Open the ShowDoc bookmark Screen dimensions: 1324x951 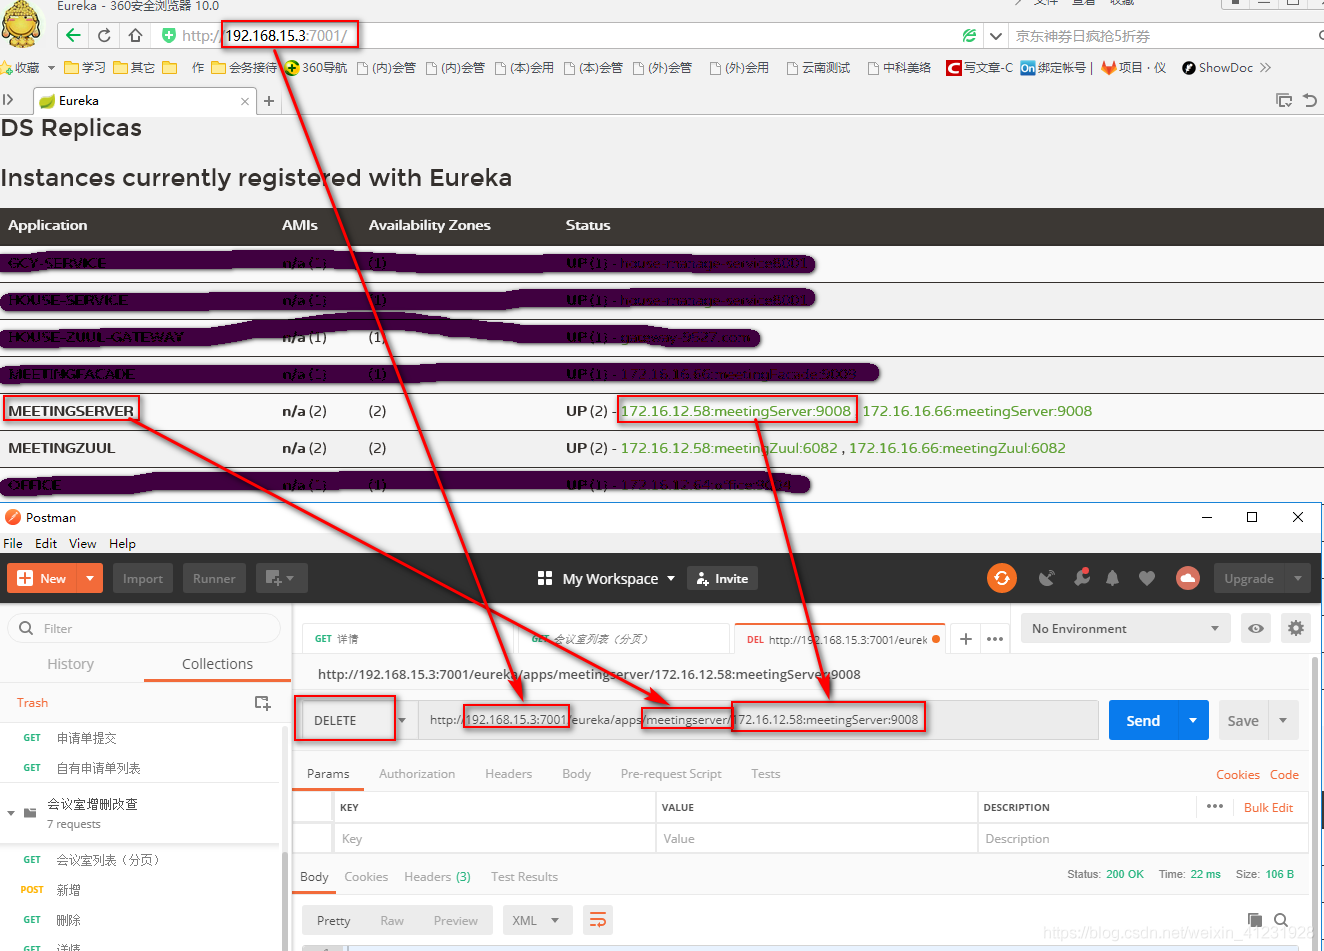point(1217,68)
